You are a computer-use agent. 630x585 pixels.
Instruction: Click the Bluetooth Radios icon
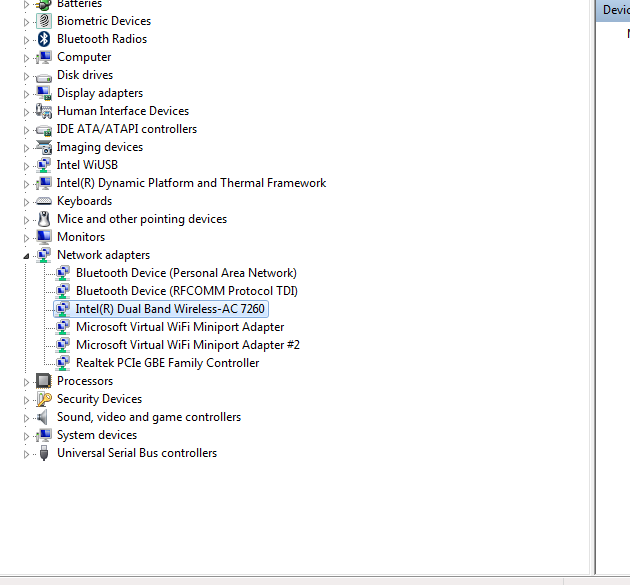tap(44, 39)
